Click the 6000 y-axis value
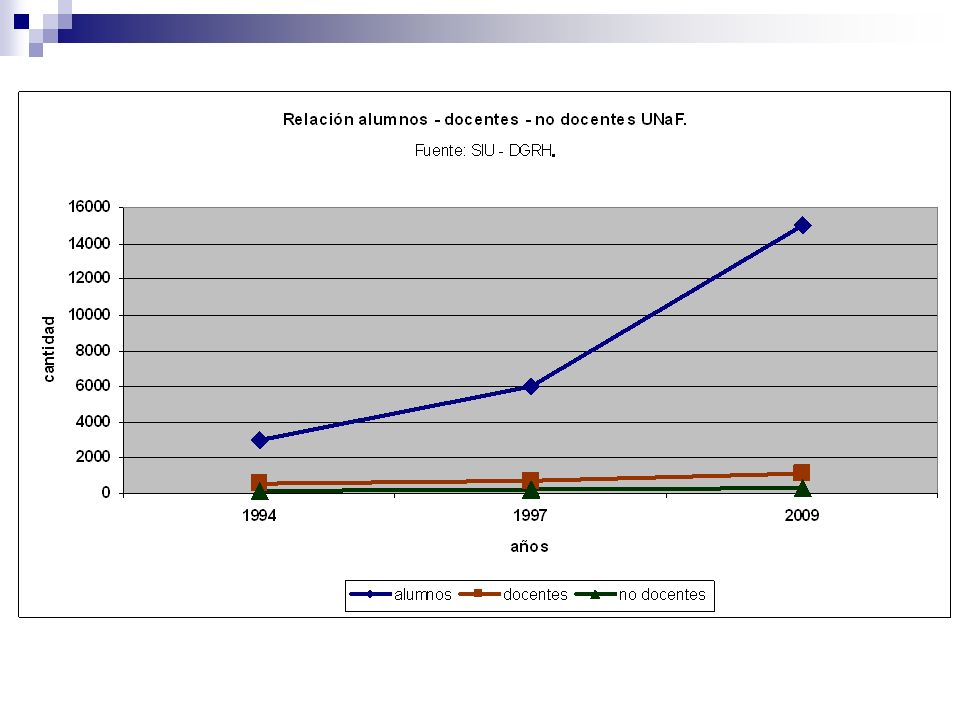This screenshot has width=960, height=720. pyautogui.click(x=92, y=386)
